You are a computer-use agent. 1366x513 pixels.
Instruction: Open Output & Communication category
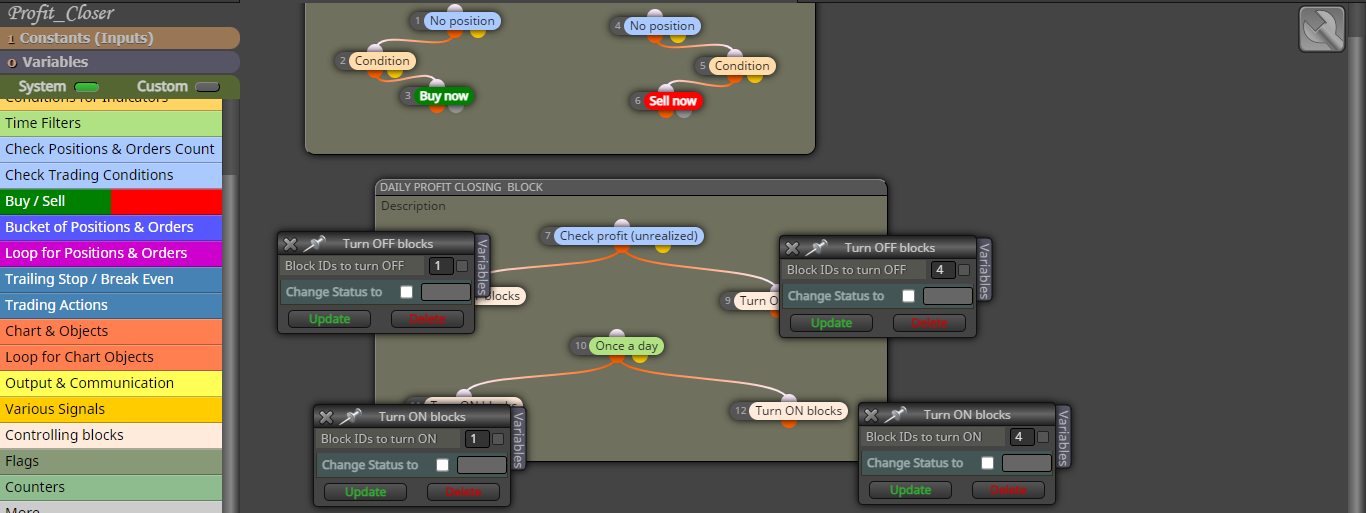[x=111, y=384]
